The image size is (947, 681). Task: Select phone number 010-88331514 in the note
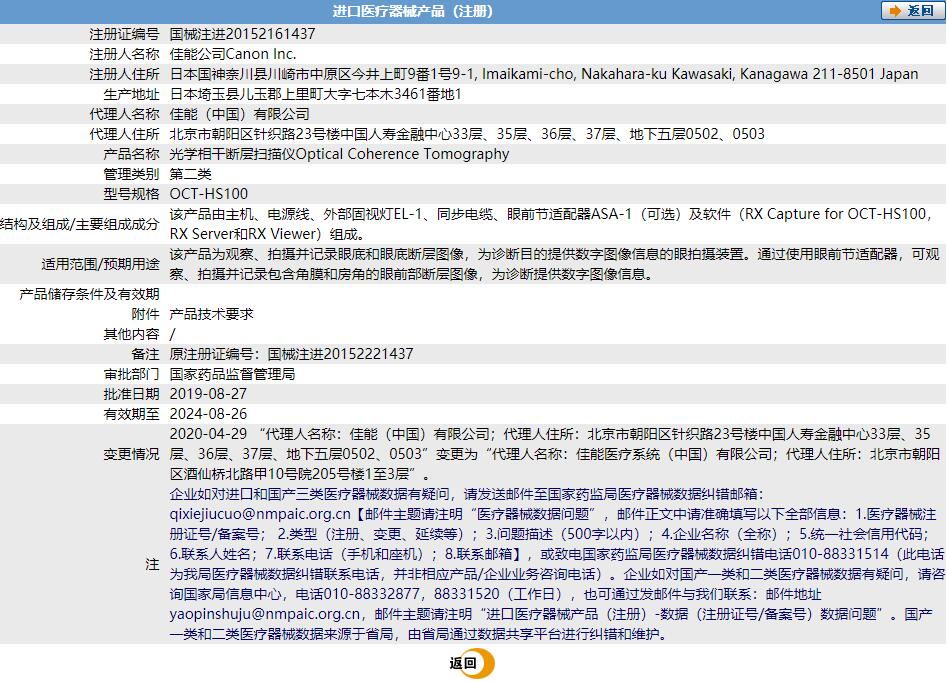tap(840, 554)
